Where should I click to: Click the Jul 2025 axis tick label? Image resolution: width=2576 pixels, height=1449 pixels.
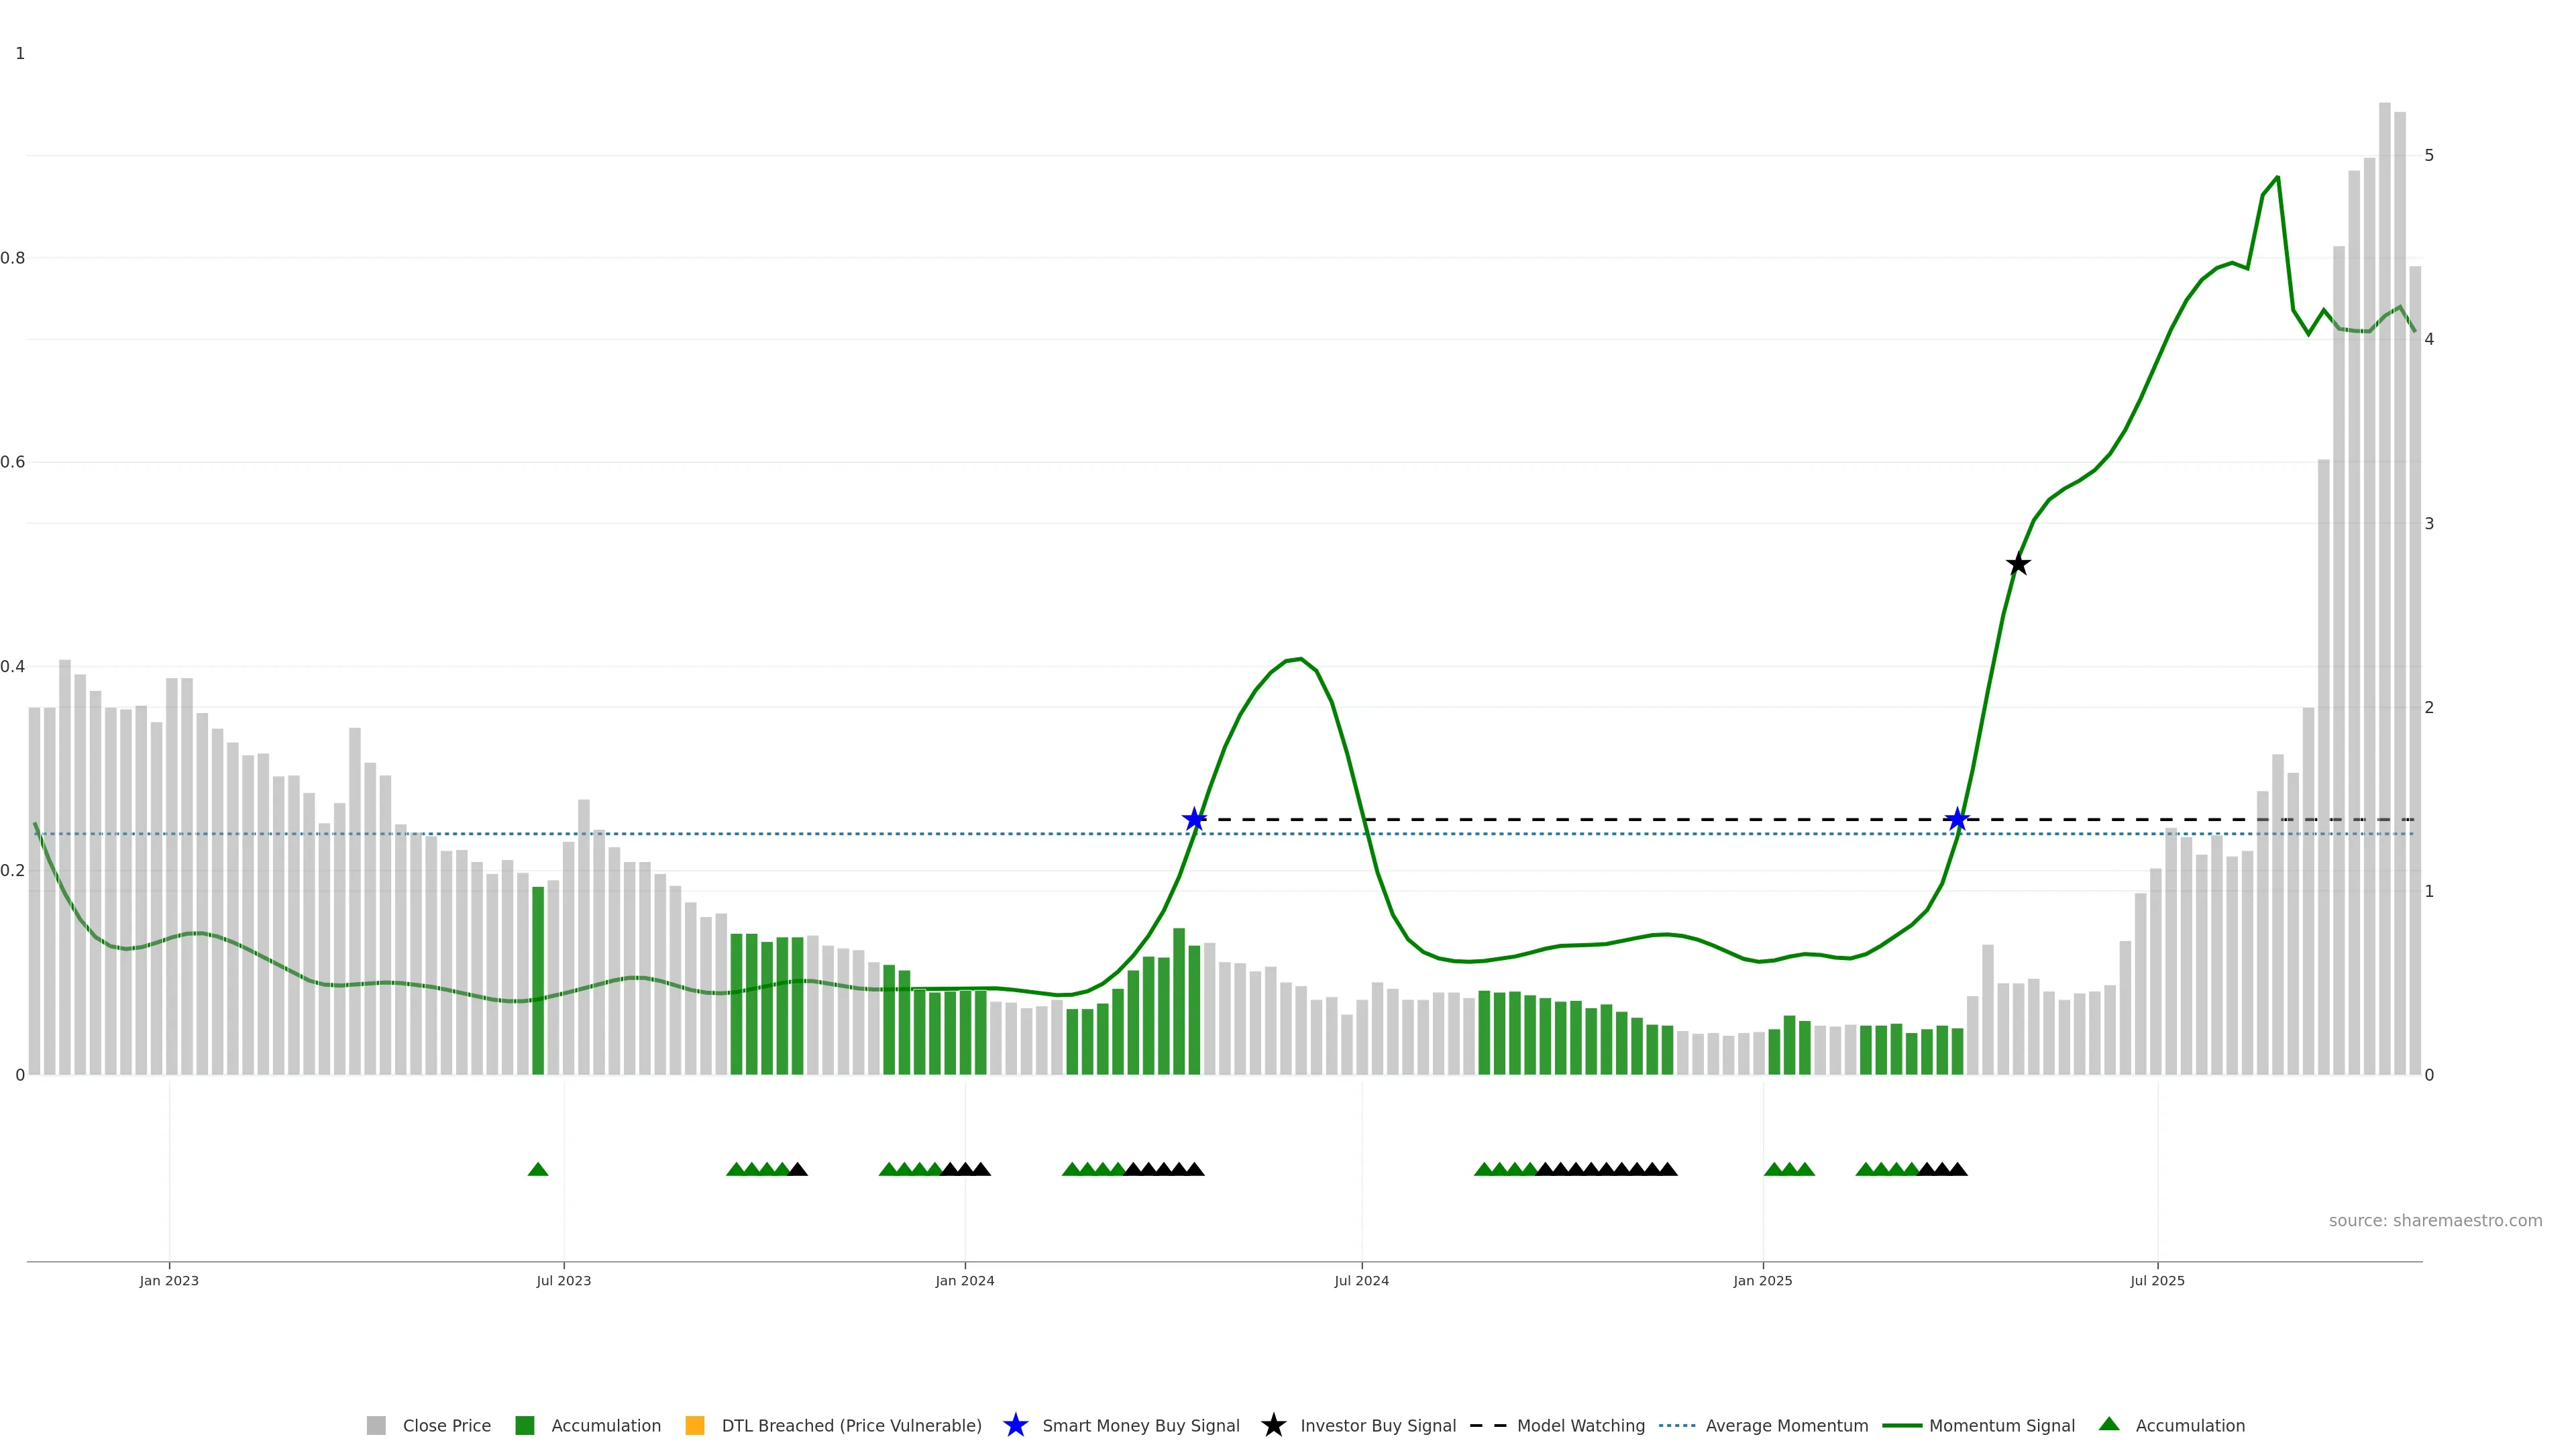click(2157, 1281)
